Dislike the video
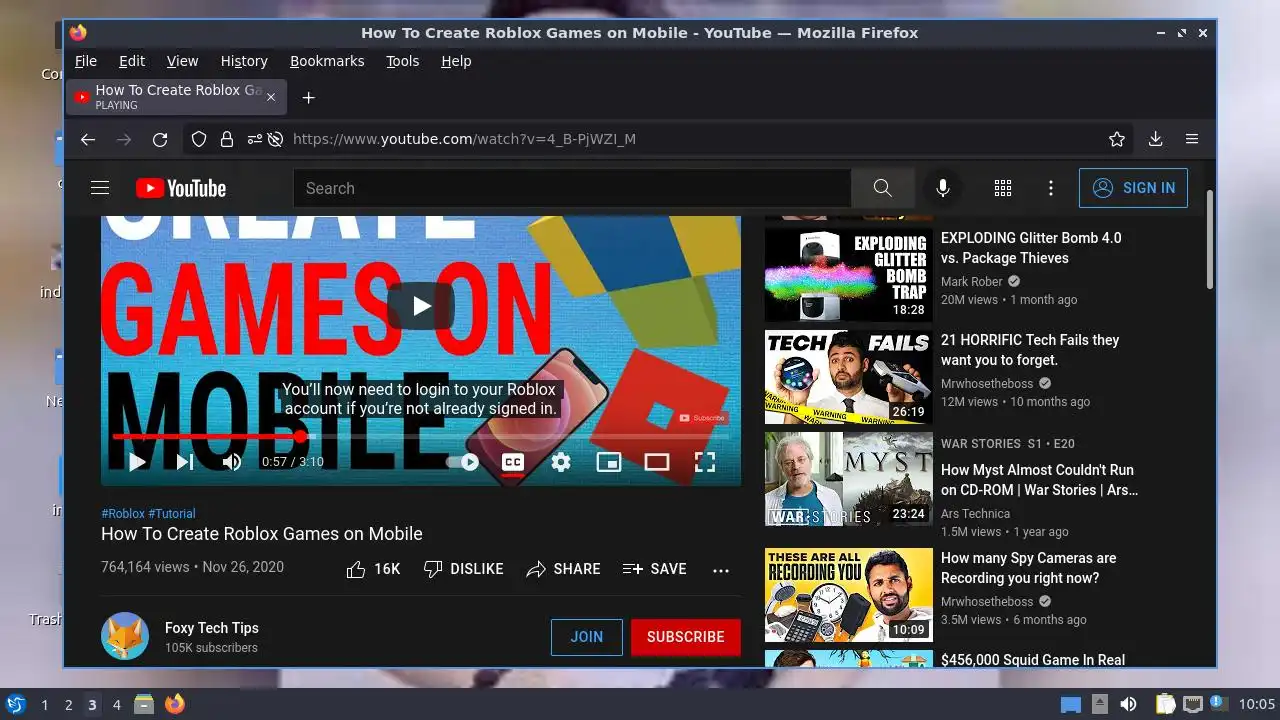 tap(463, 569)
